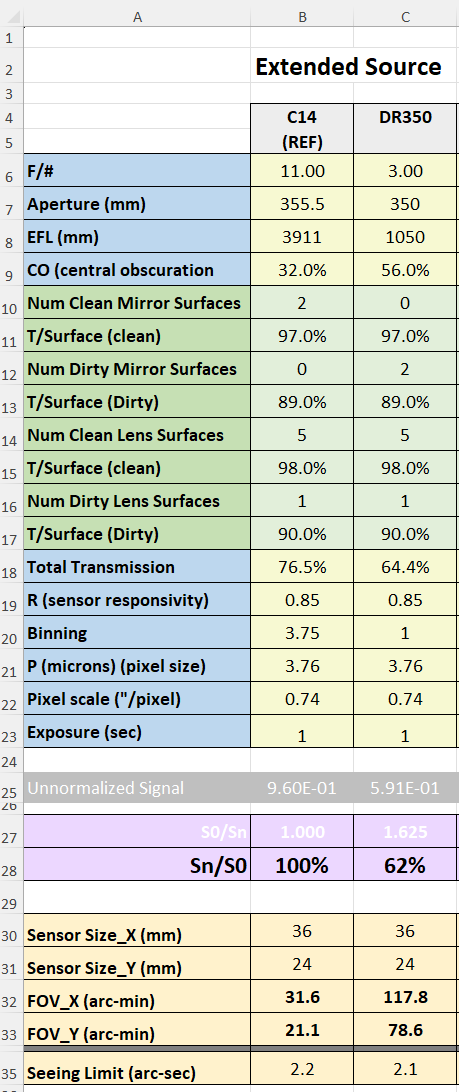Select column A header

pos(137,17)
